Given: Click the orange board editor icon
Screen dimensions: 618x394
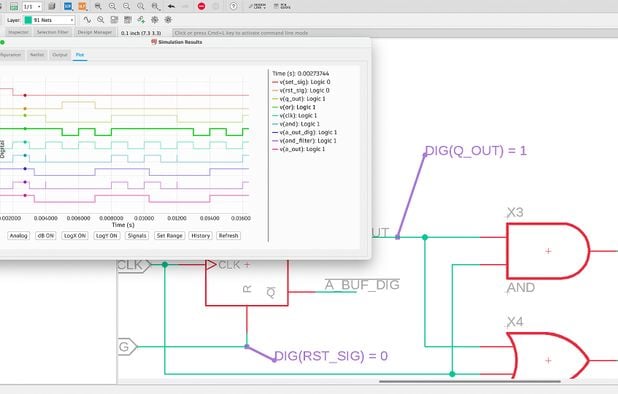Looking at the screenshot, I should (x=82, y=6).
